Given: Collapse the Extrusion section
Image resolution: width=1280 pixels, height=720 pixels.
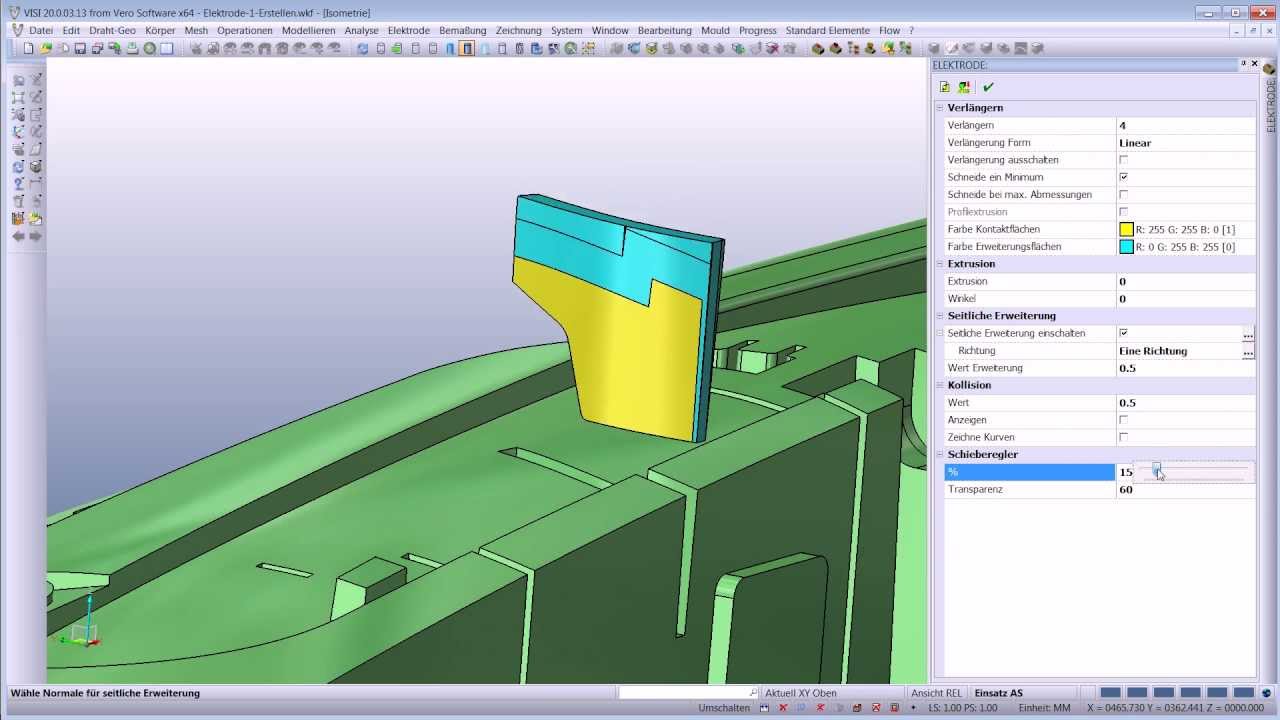Looking at the screenshot, I should click(x=940, y=264).
